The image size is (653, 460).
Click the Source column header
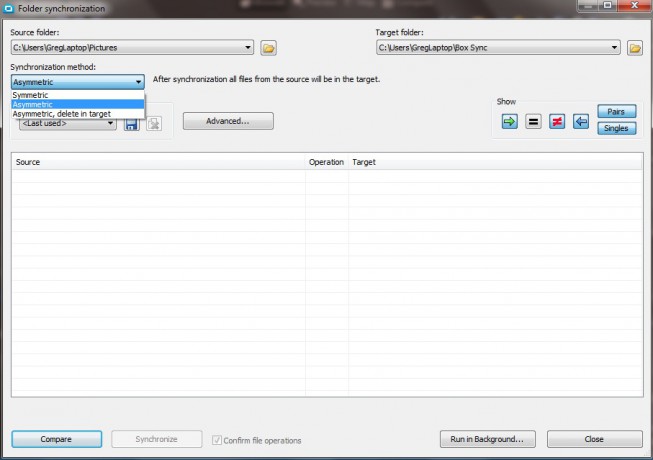coord(159,162)
